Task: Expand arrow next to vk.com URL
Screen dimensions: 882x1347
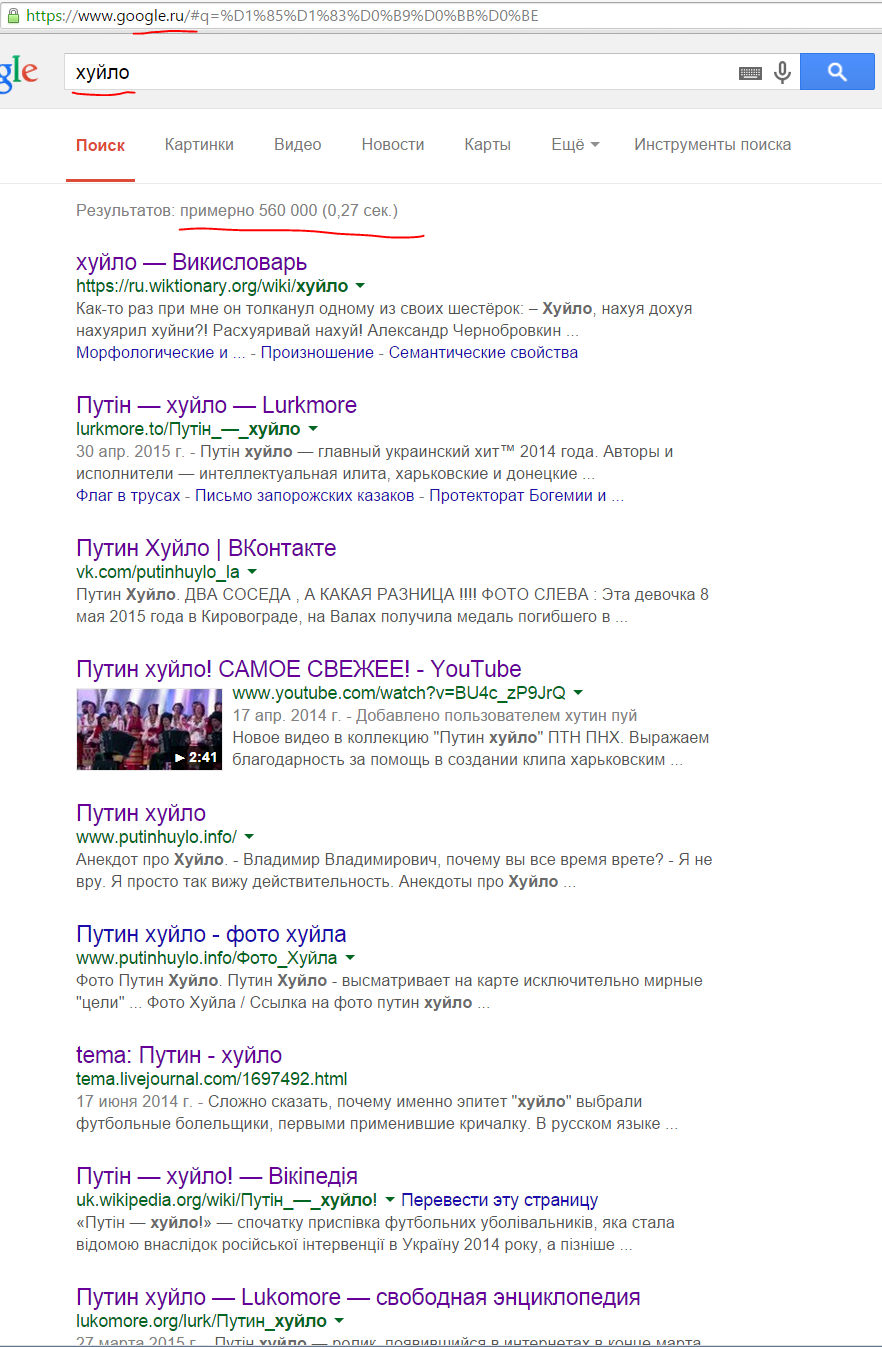Action: click(x=252, y=572)
